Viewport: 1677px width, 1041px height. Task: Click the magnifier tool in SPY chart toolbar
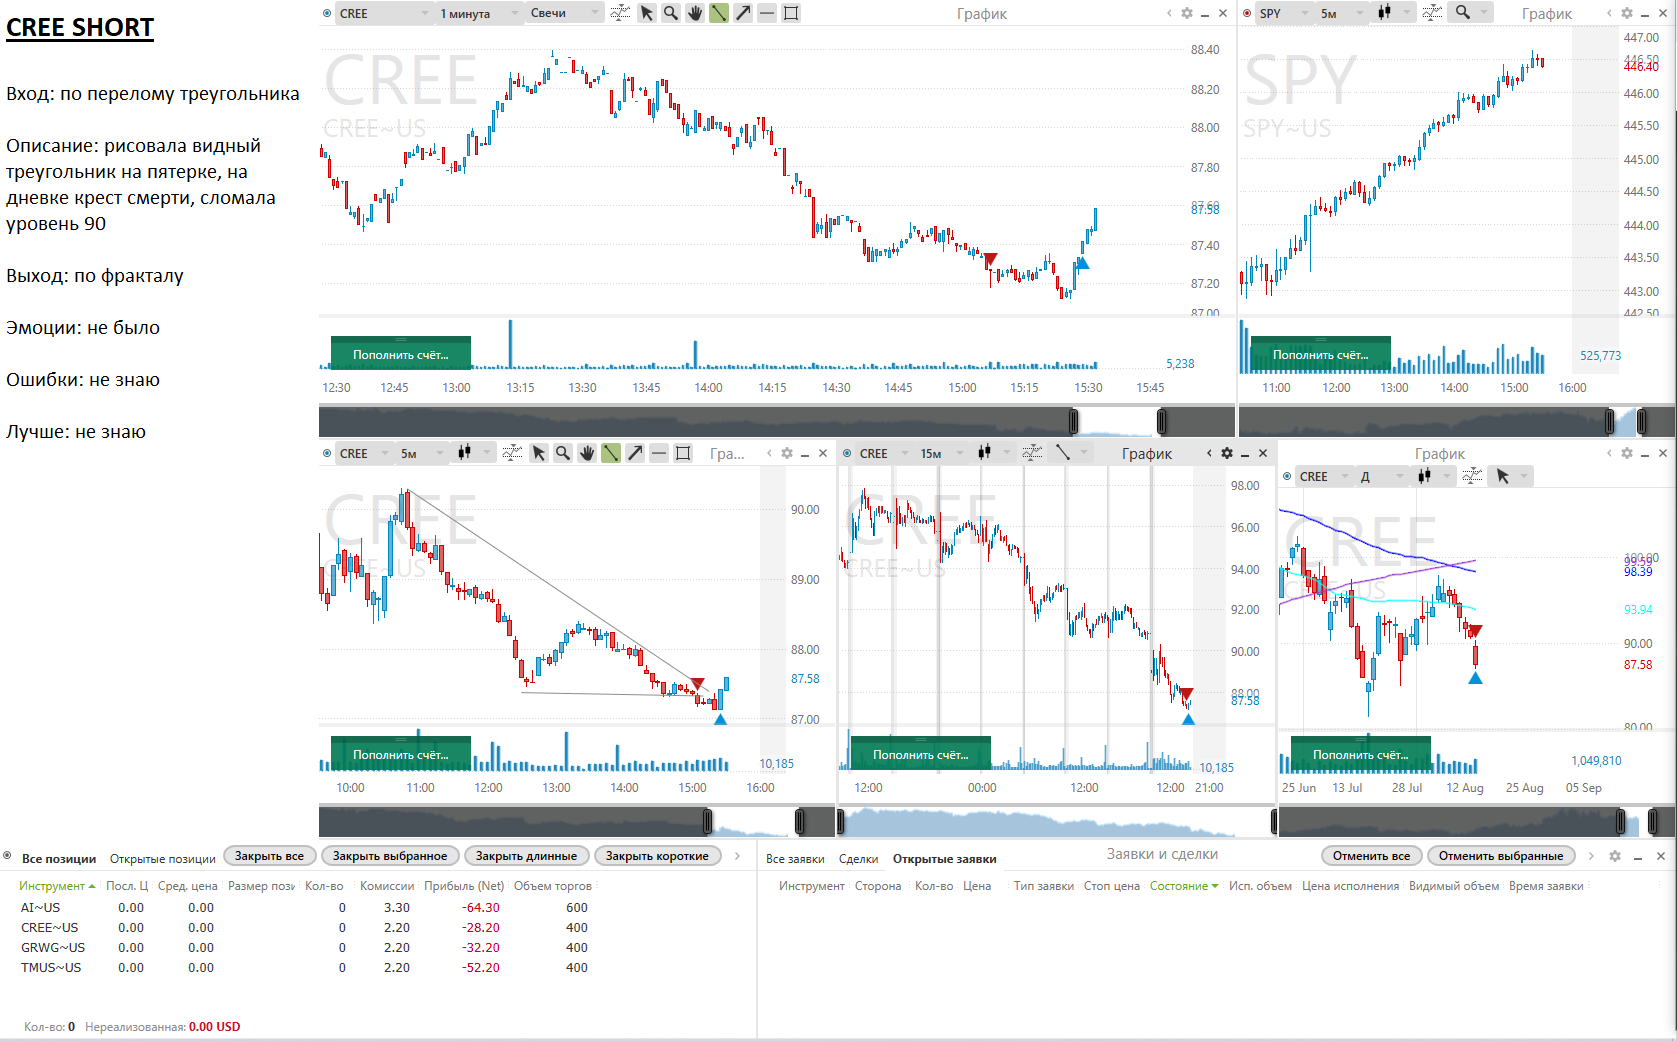pos(1463,12)
